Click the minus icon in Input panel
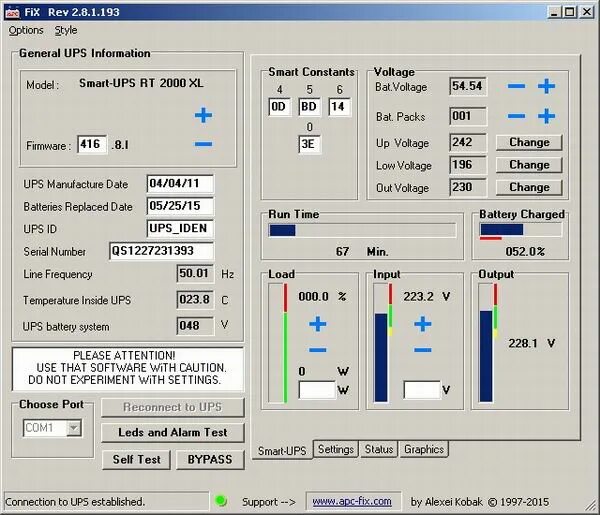 pyautogui.click(x=422, y=350)
